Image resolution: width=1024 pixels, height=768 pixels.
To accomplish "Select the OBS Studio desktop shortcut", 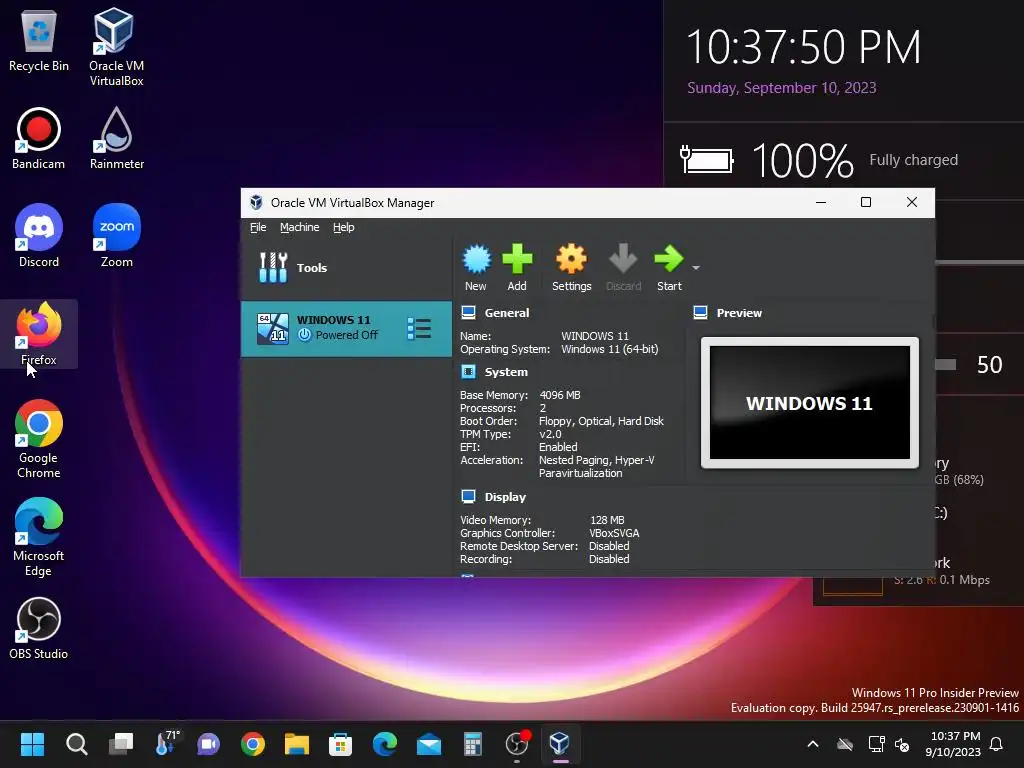I will pos(39,628).
